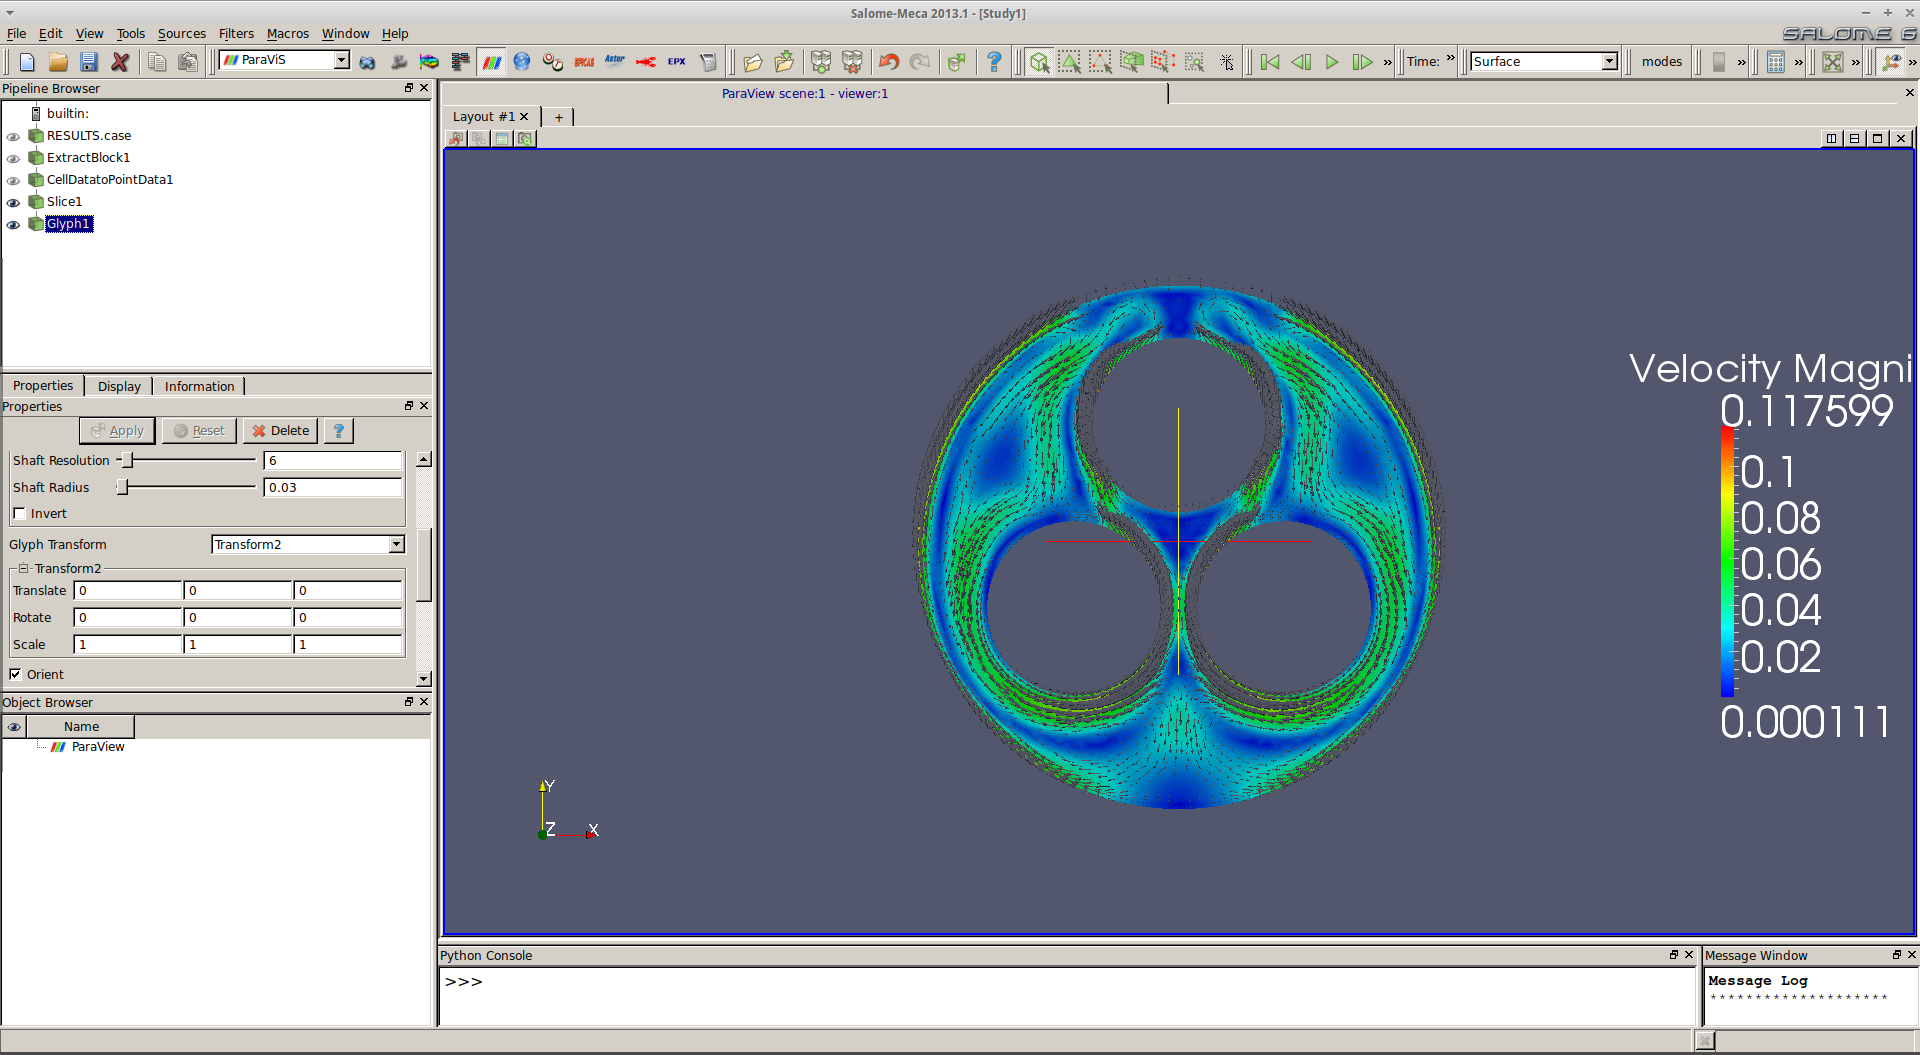Click the Save document icon
This screenshot has height=1055, width=1920.
(x=89, y=62)
